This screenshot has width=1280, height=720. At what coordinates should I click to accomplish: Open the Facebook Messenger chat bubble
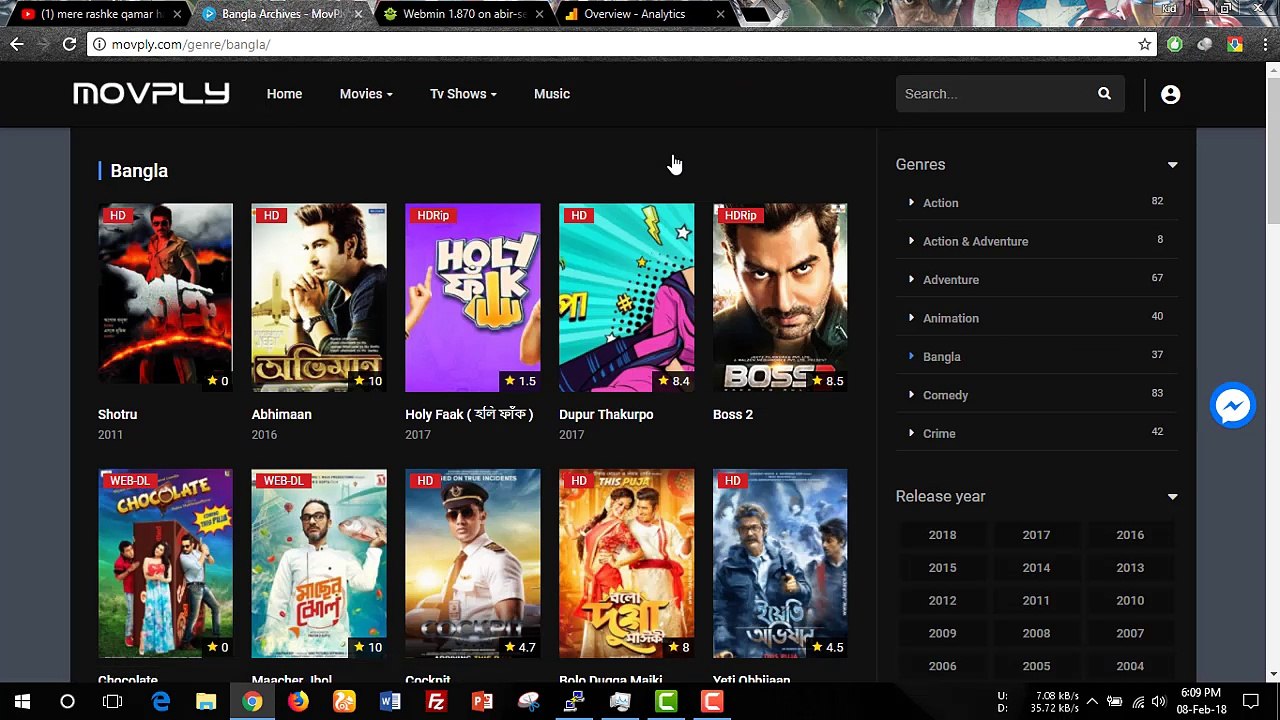(x=1232, y=406)
